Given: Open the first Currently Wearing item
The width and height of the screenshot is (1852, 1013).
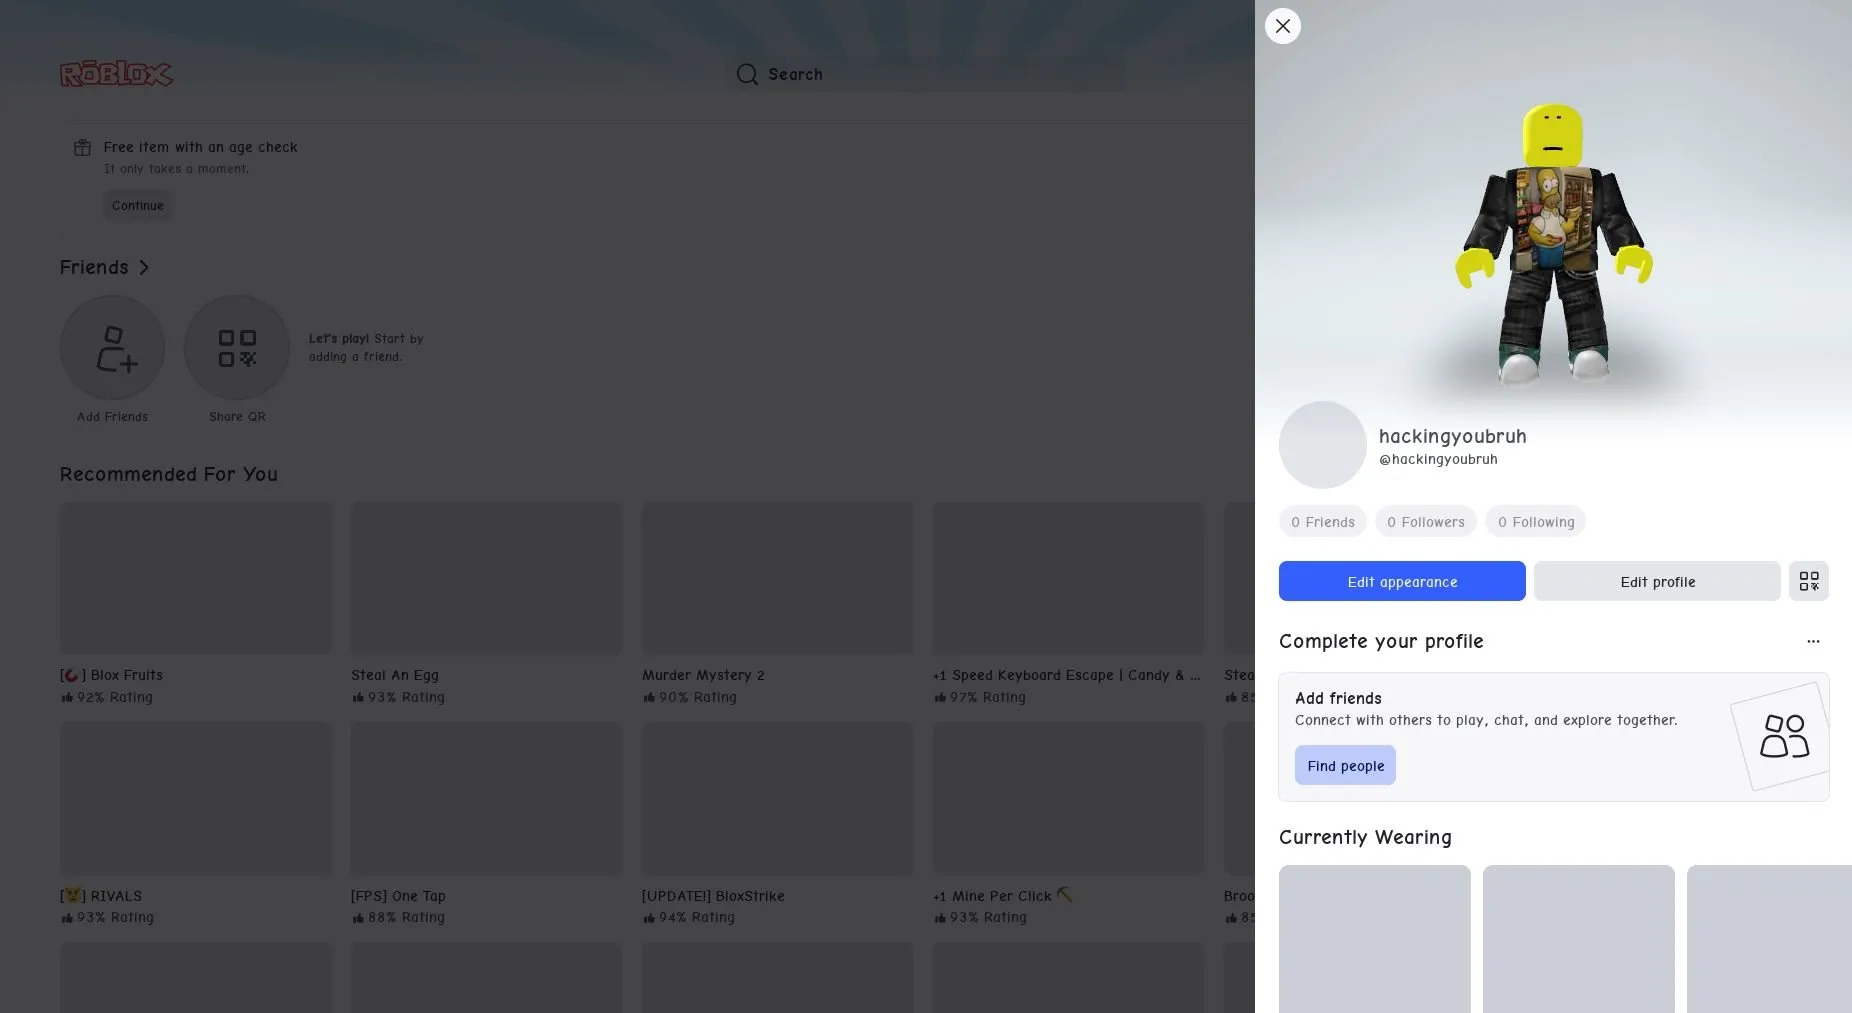Looking at the screenshot, I should [x=1374, y=939].
